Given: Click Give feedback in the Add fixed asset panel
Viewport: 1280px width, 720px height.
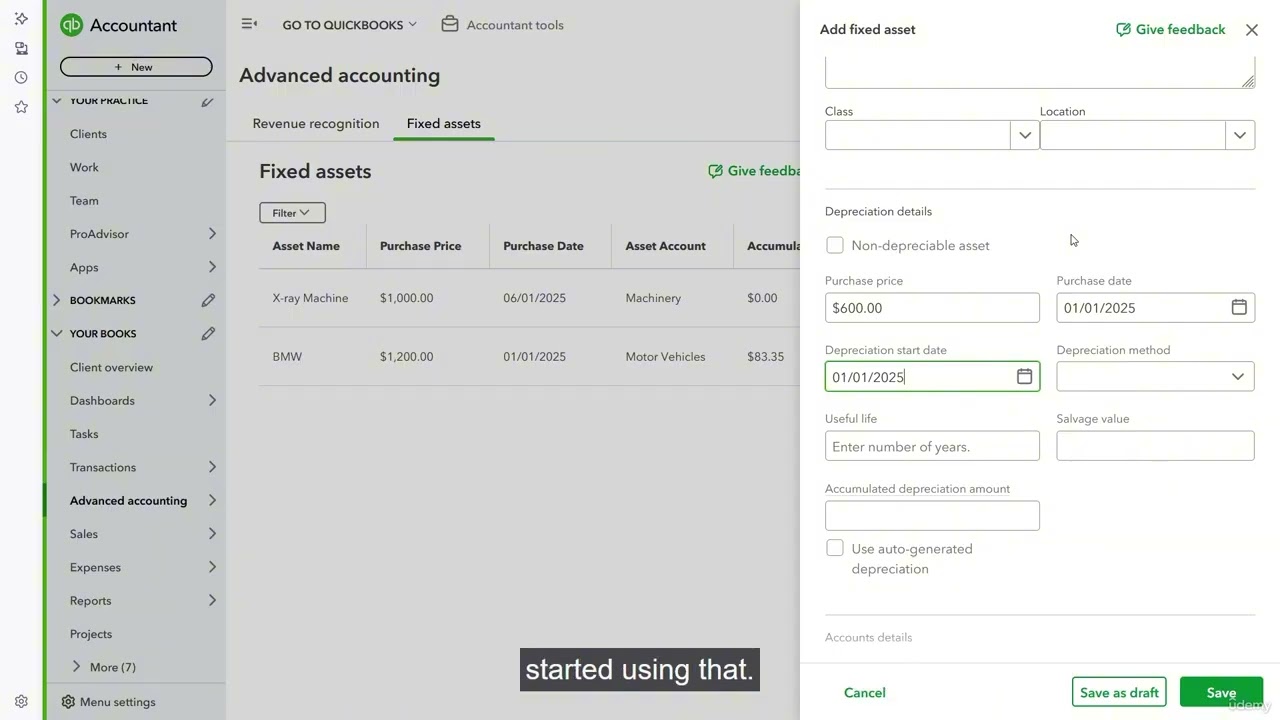Looking at the screenshot, I should coord(1170,30).
